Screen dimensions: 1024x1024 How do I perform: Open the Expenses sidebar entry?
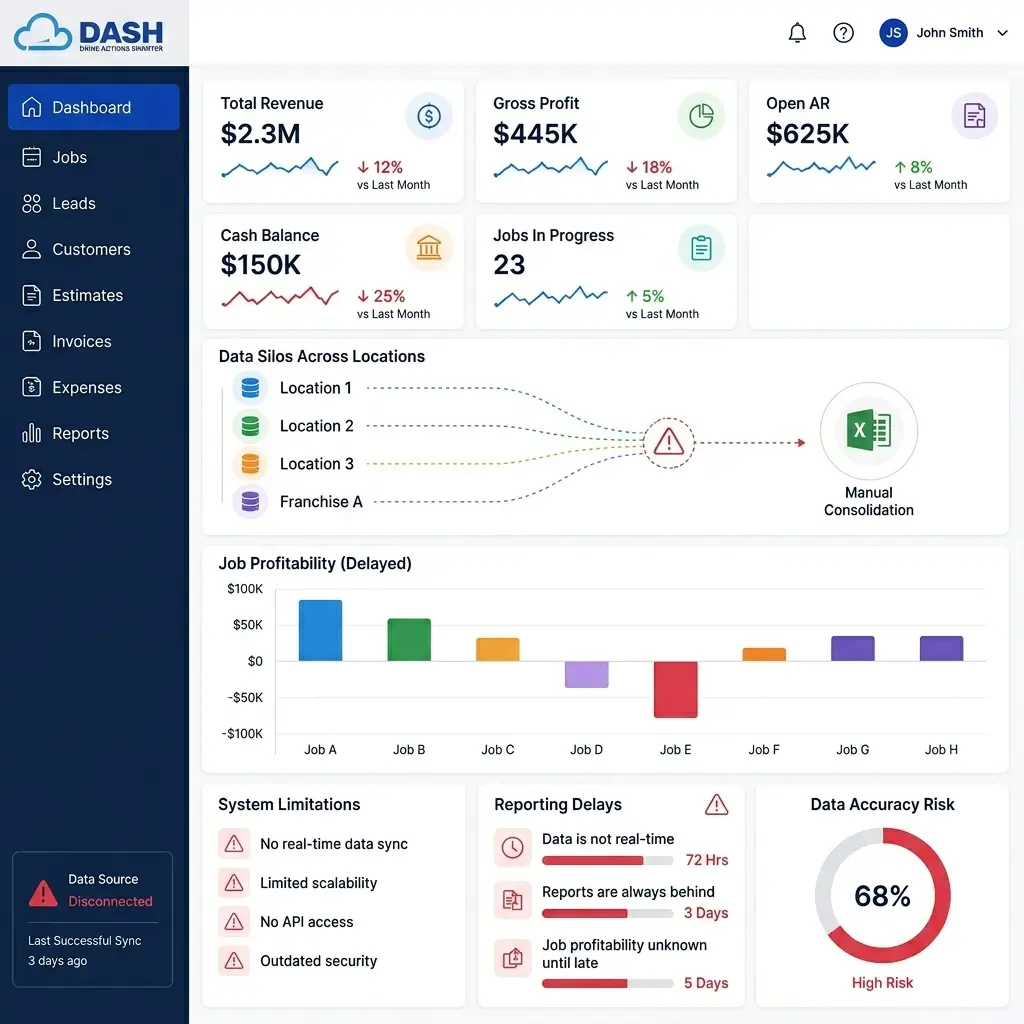tap(93, 387)
